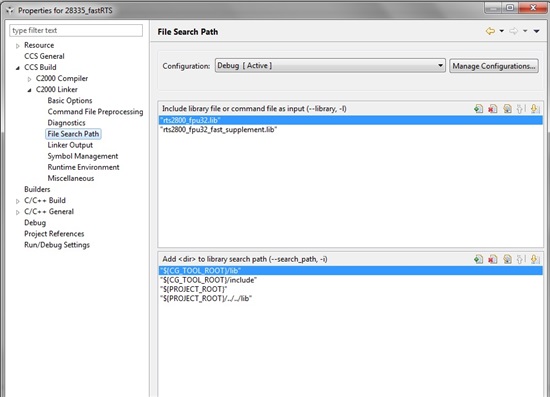Select Debug in the tree
Image resolution: width=550 pixels, height=397 pixels.
point(35,223)
